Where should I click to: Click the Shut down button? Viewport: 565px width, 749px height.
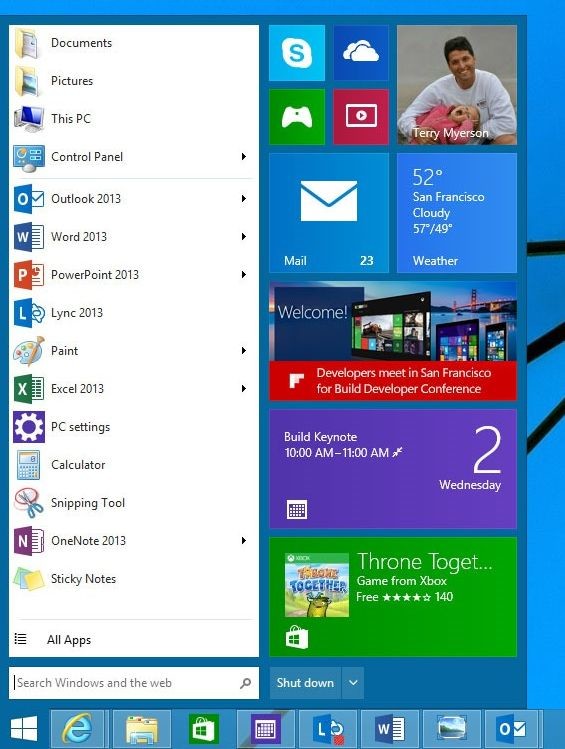pos(305,683)
